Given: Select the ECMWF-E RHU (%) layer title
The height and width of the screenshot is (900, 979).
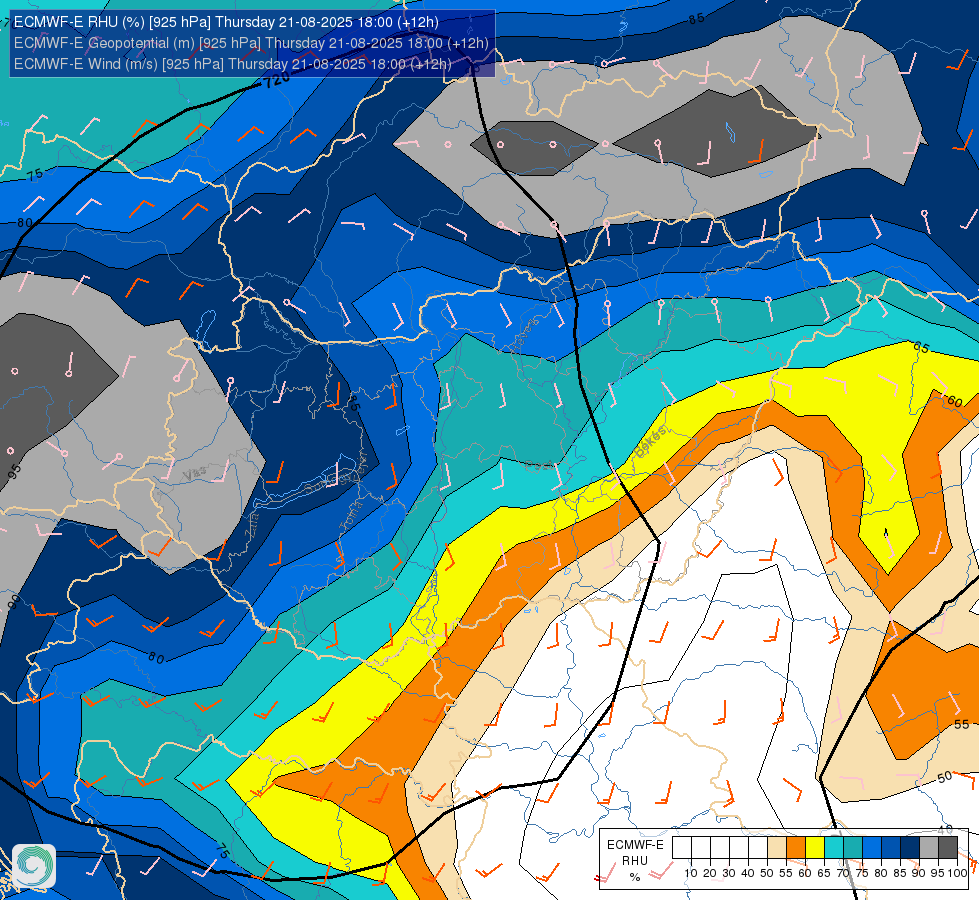Looking at the screenshot, I should tap(226, 22).
